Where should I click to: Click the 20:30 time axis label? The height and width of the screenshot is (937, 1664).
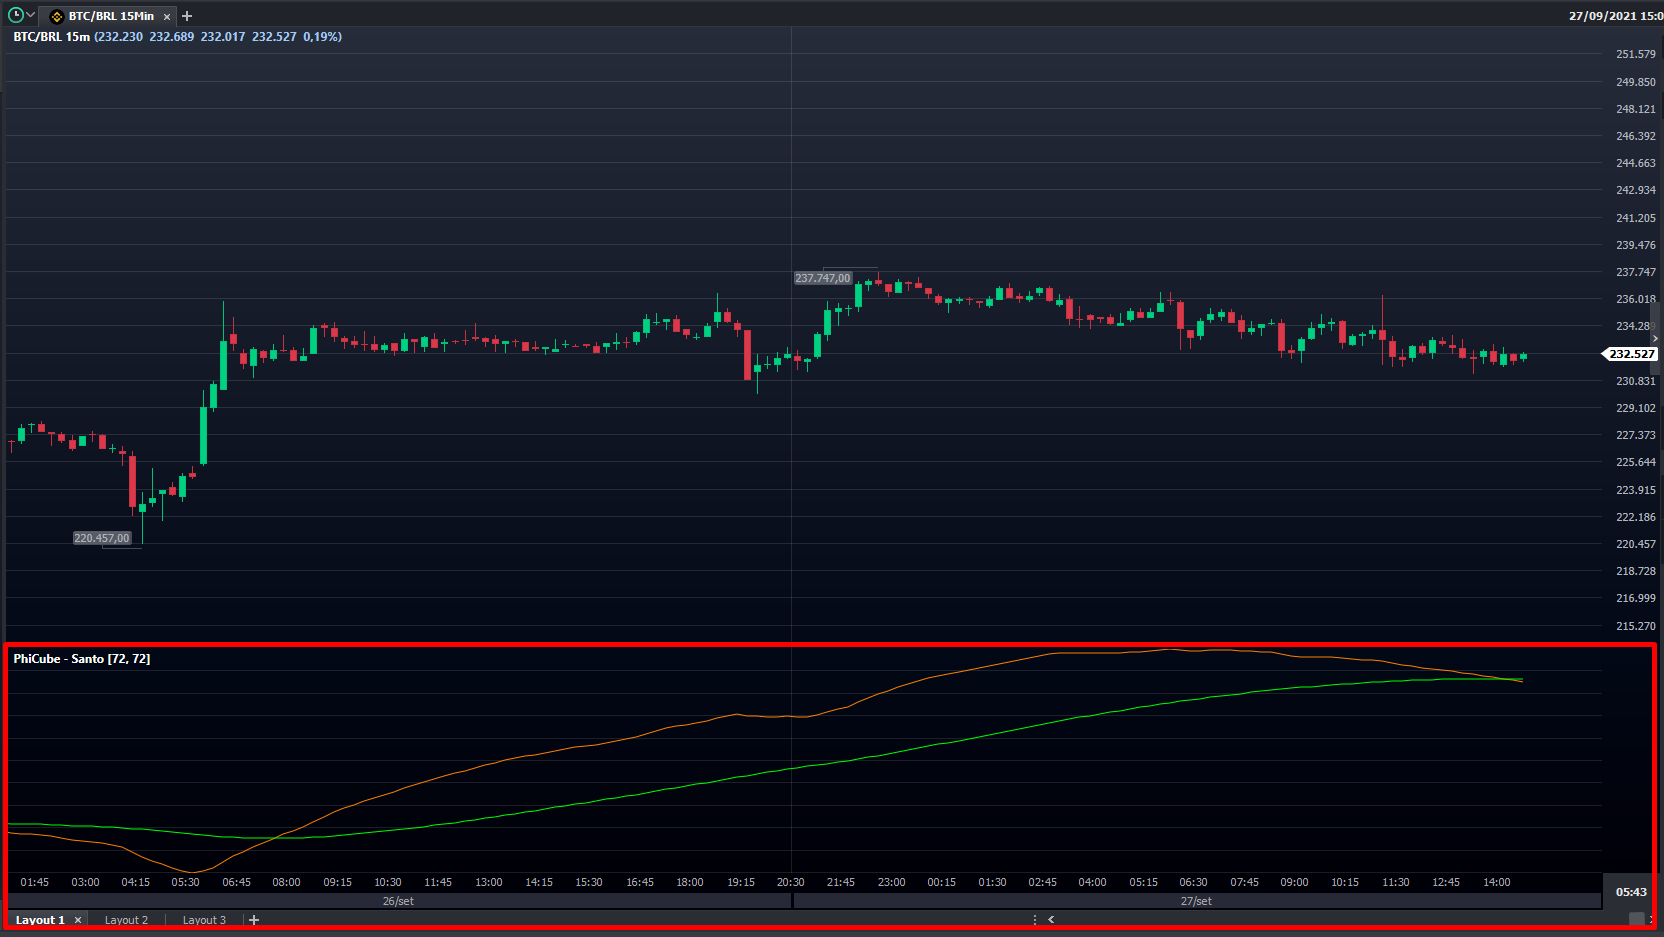tap(790, 882)
